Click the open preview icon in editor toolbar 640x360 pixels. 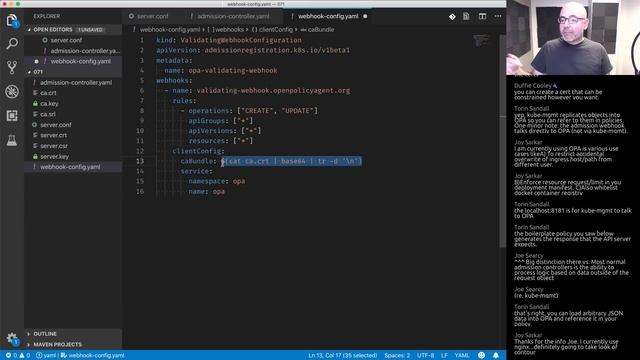[x=466, y=16]
